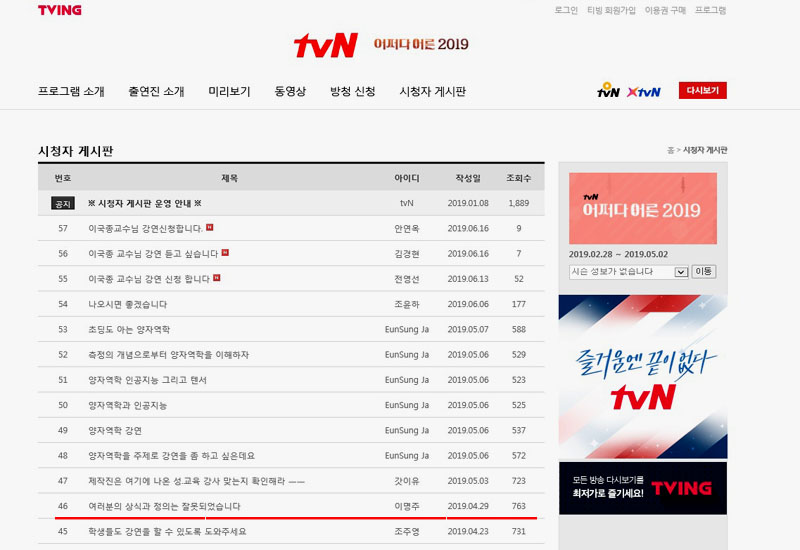Click the TVING logo in top-left
Screen dimensions: 800x550
point(60,10)
